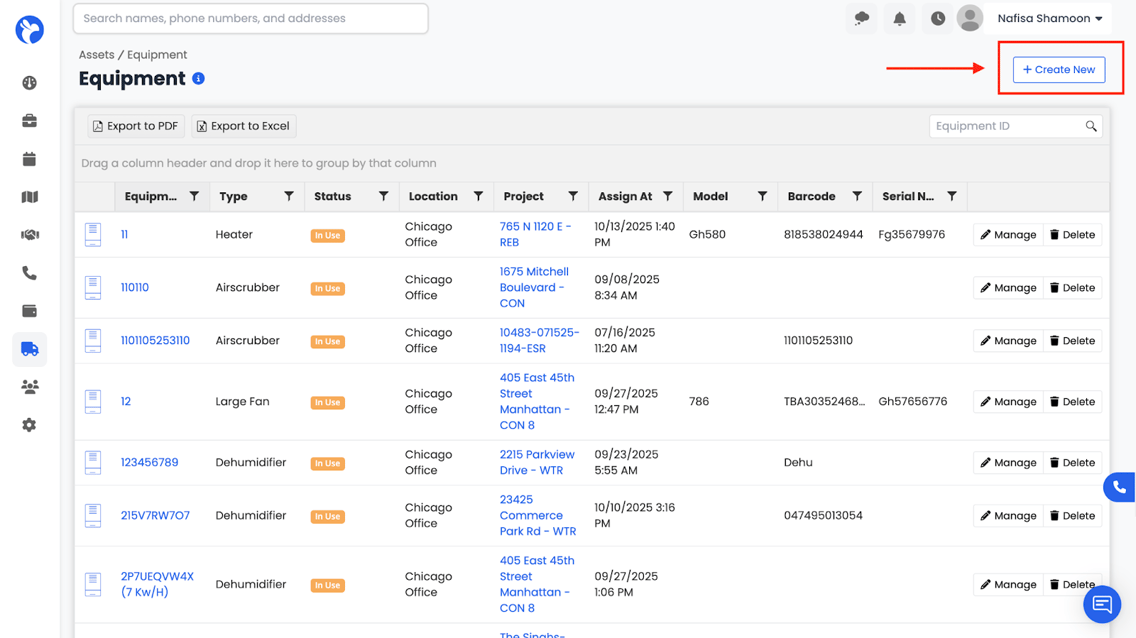Click the info icon beside Equipment title
Image resolution: width=1136 pixels, height=638 pixels.
pos(199,78)
